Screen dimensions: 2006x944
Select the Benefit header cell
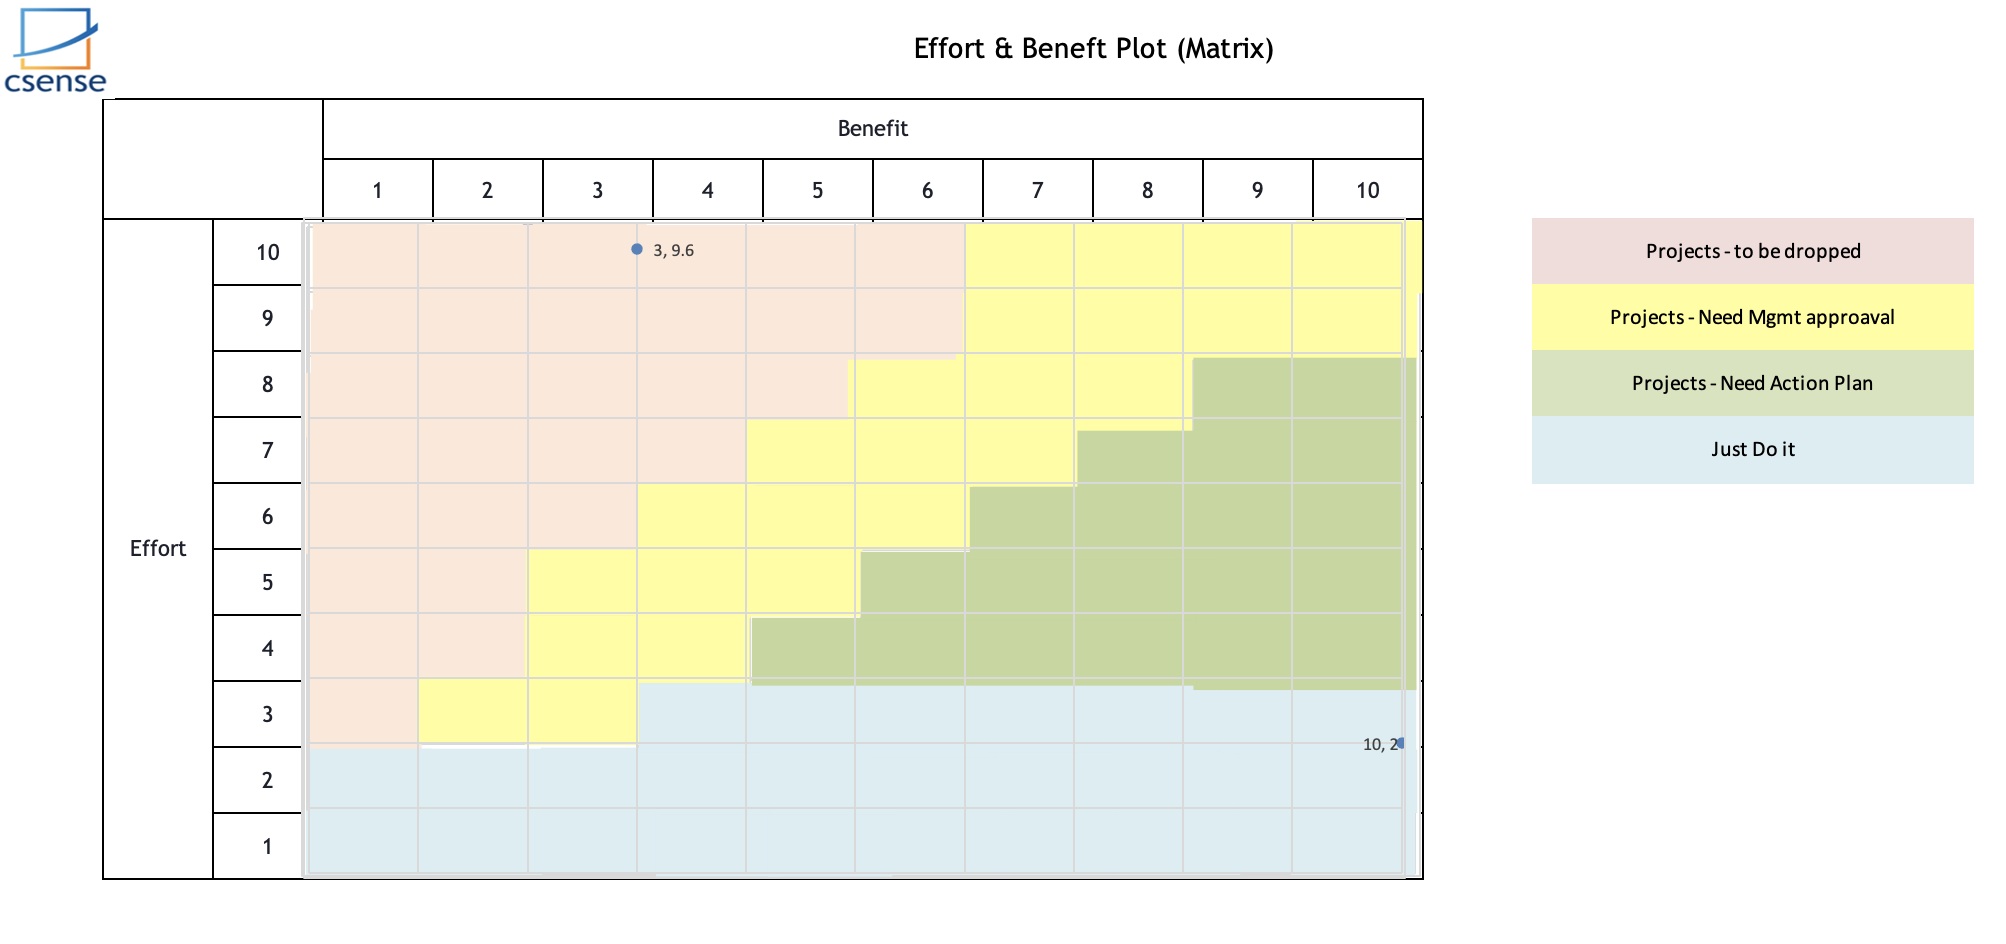[872, 129]
